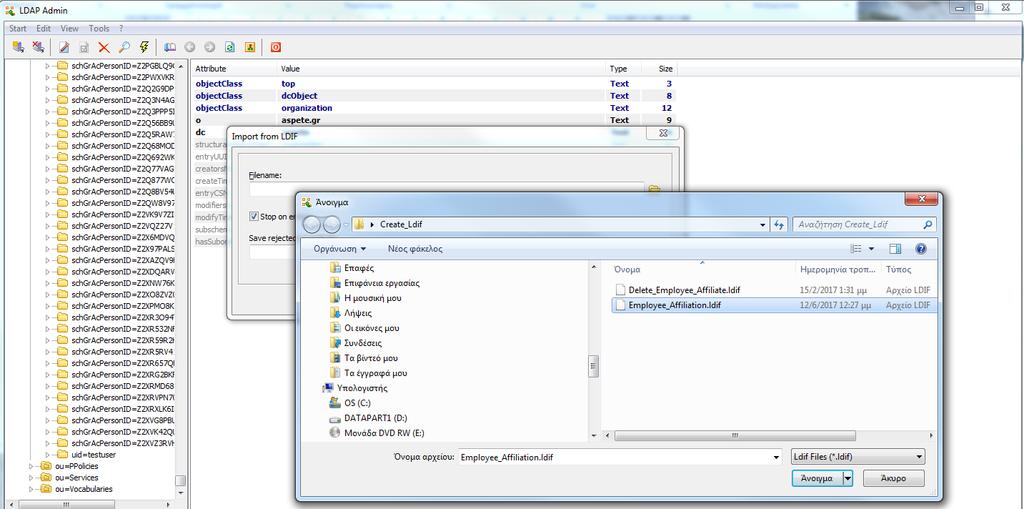Select tree entry schGrAcPersonID=Z2VQZ27V

(x=123, y=225)
